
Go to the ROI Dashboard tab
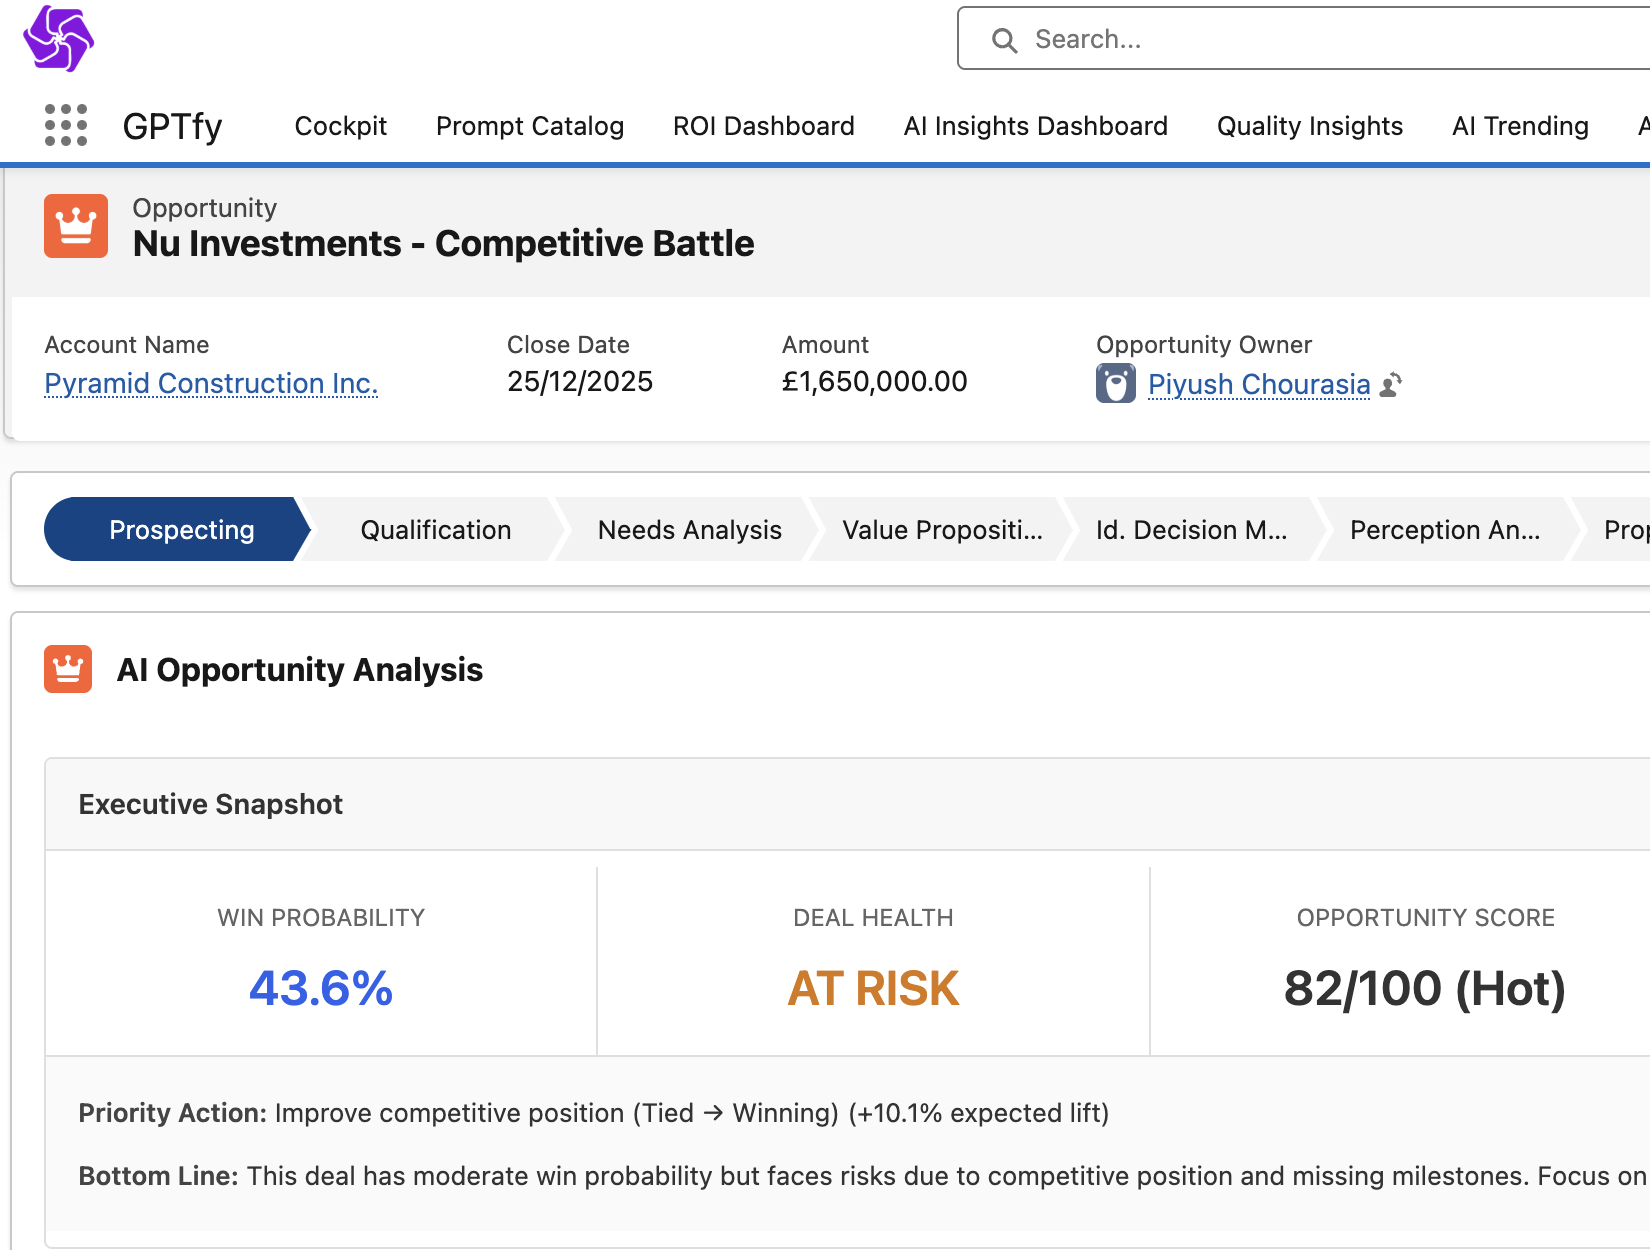point(763,126)
